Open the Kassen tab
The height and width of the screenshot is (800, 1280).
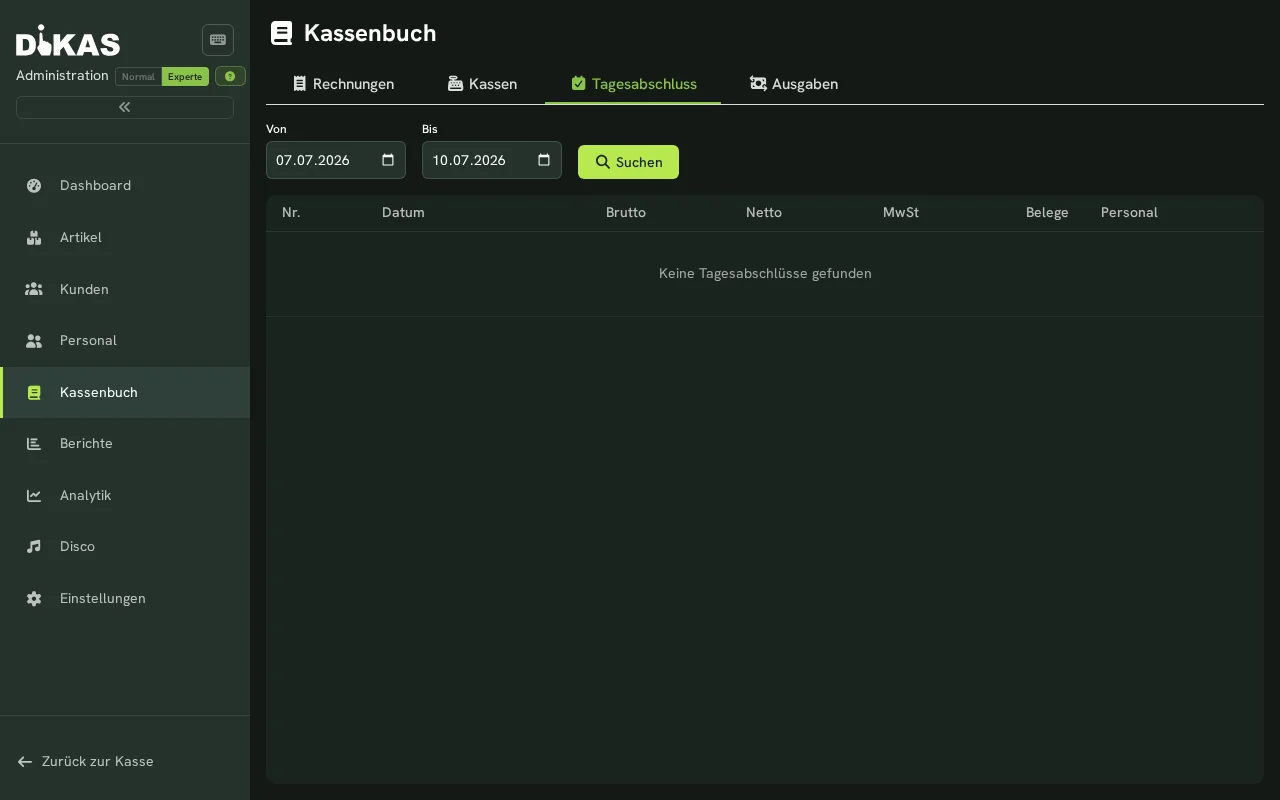(x=482, y=84)
